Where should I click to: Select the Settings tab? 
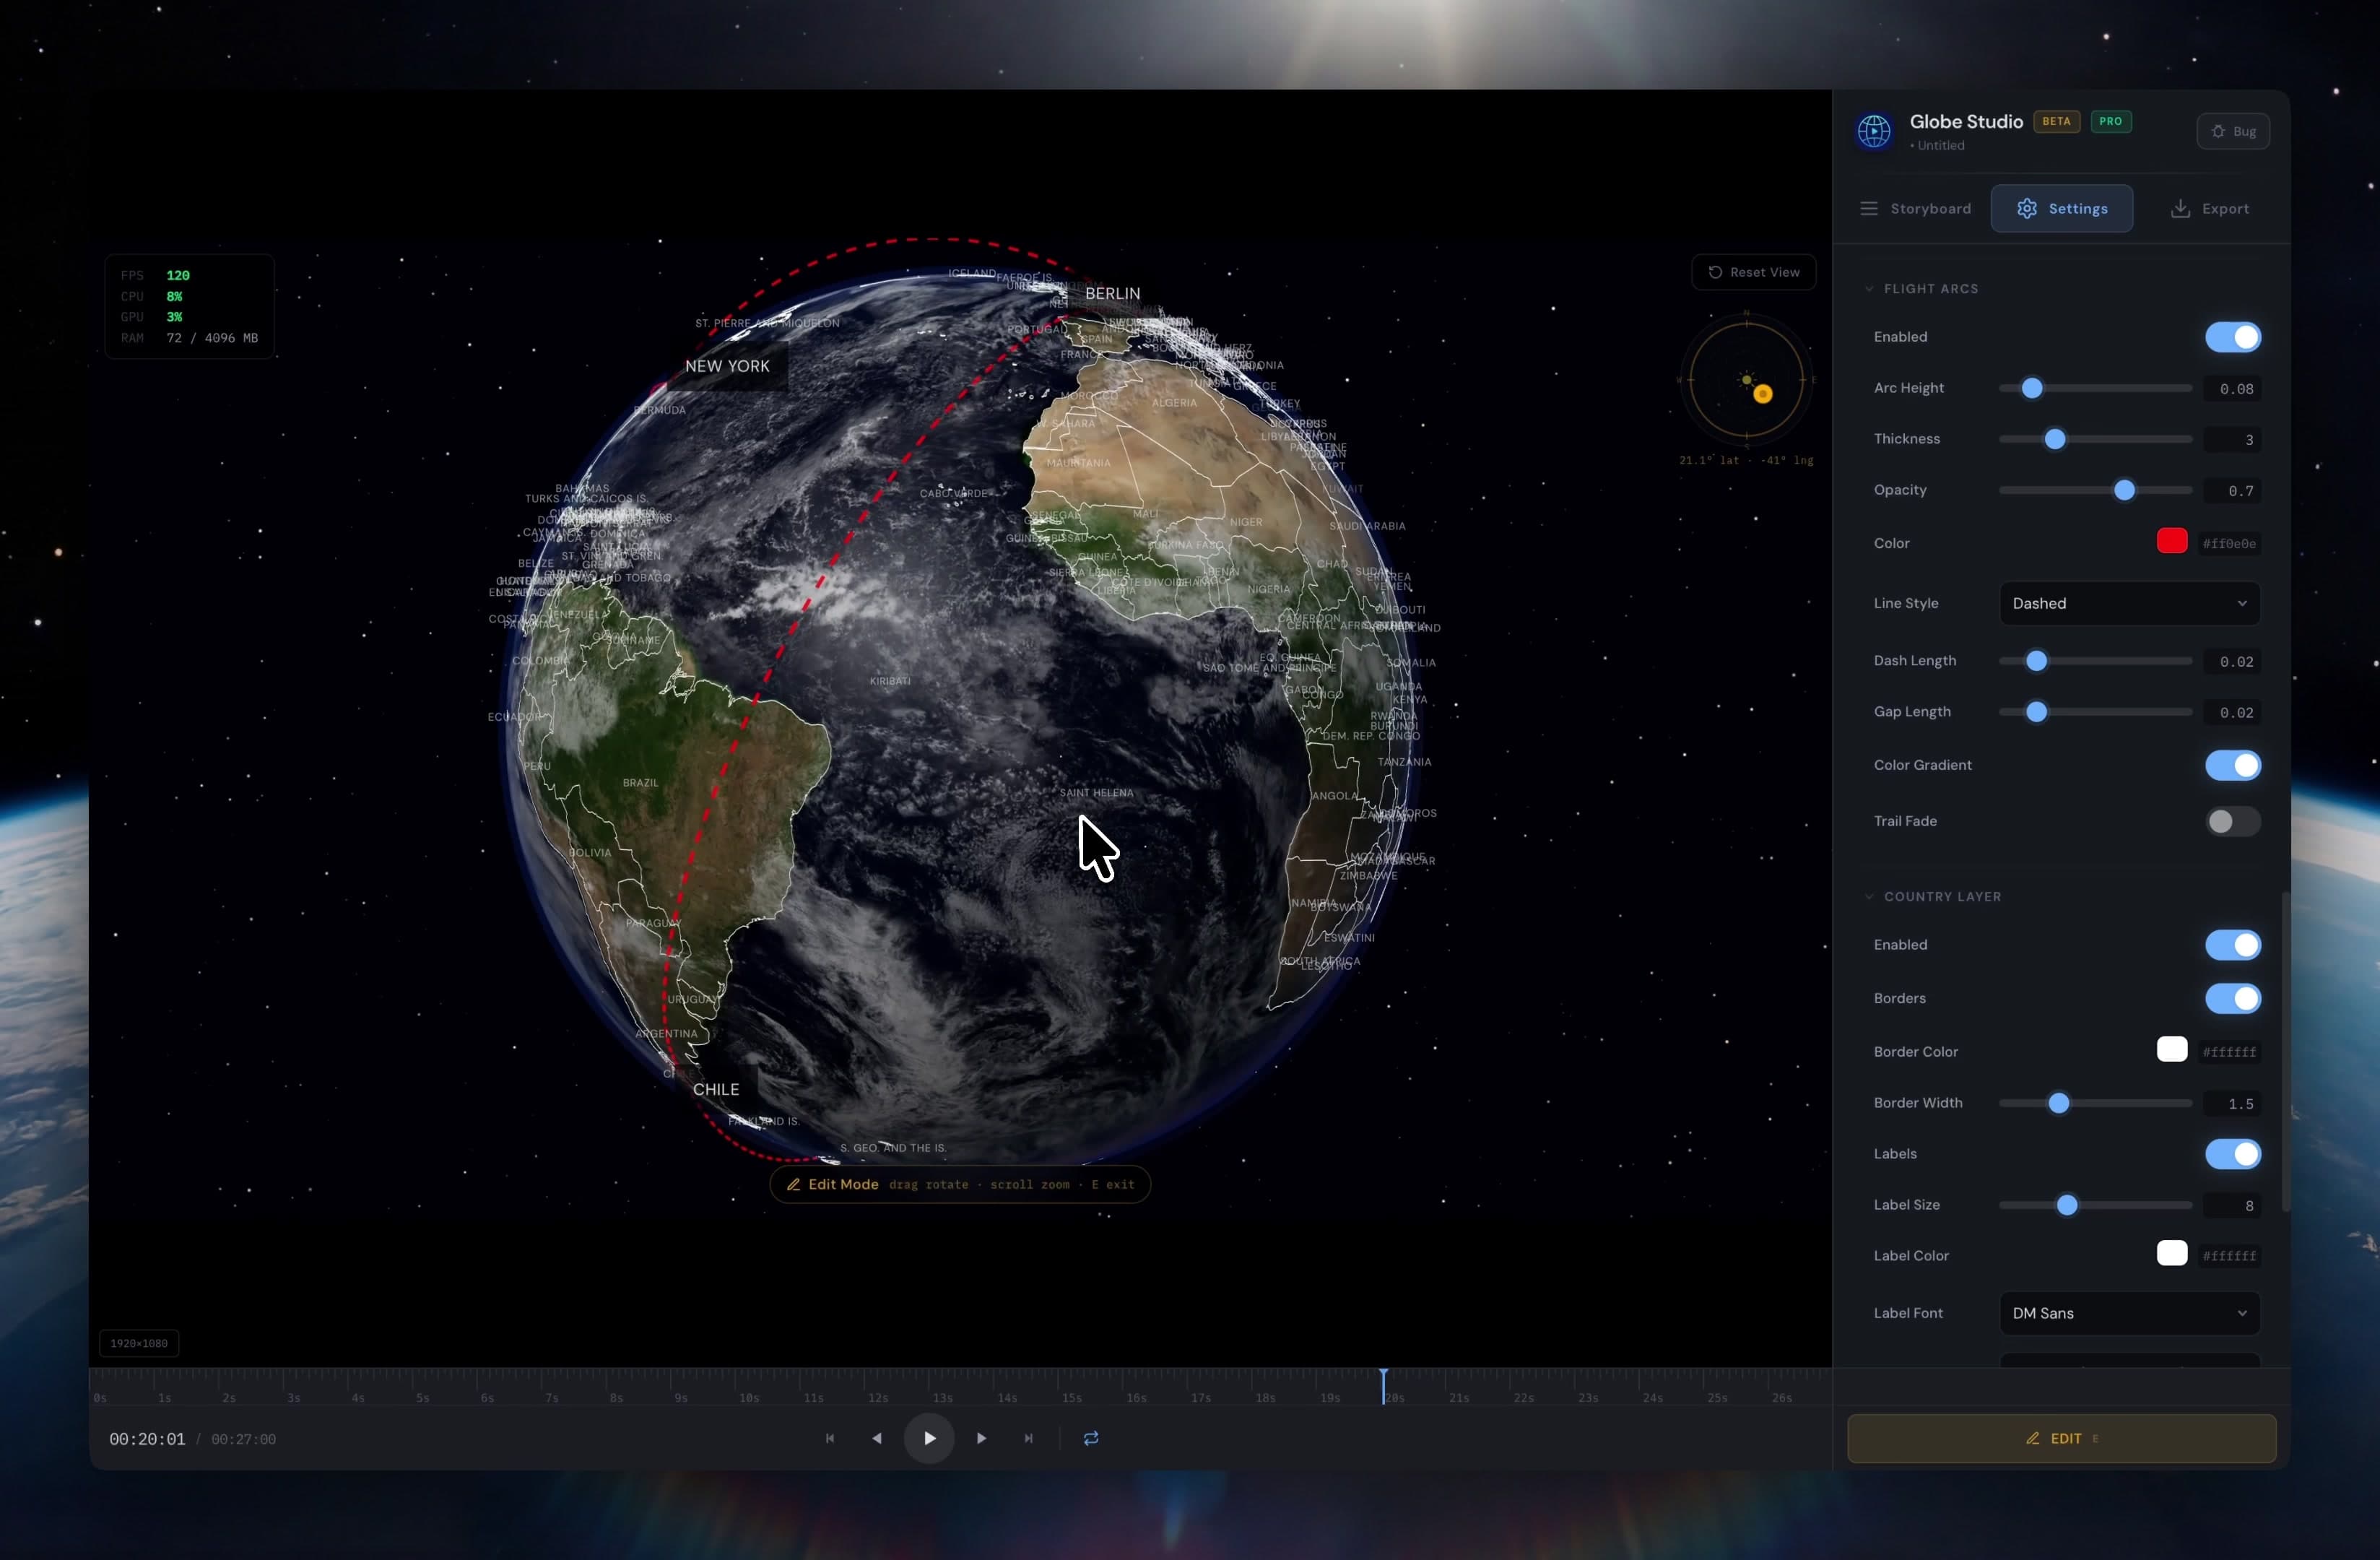click(2062, 208)
